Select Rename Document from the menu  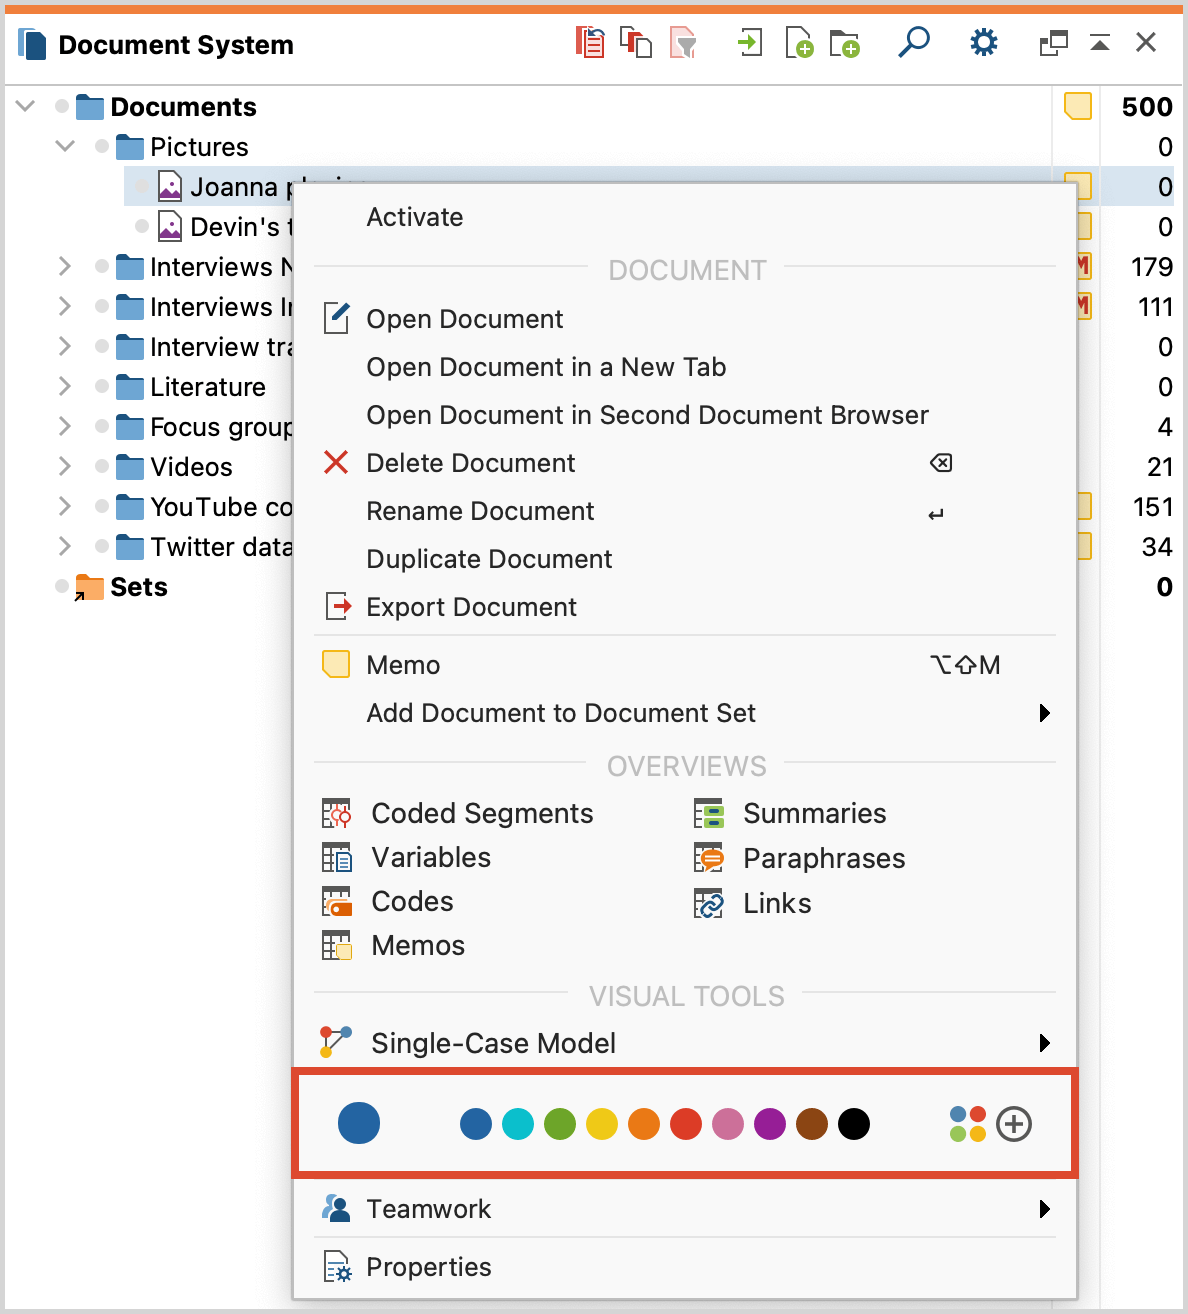point(480,511)
